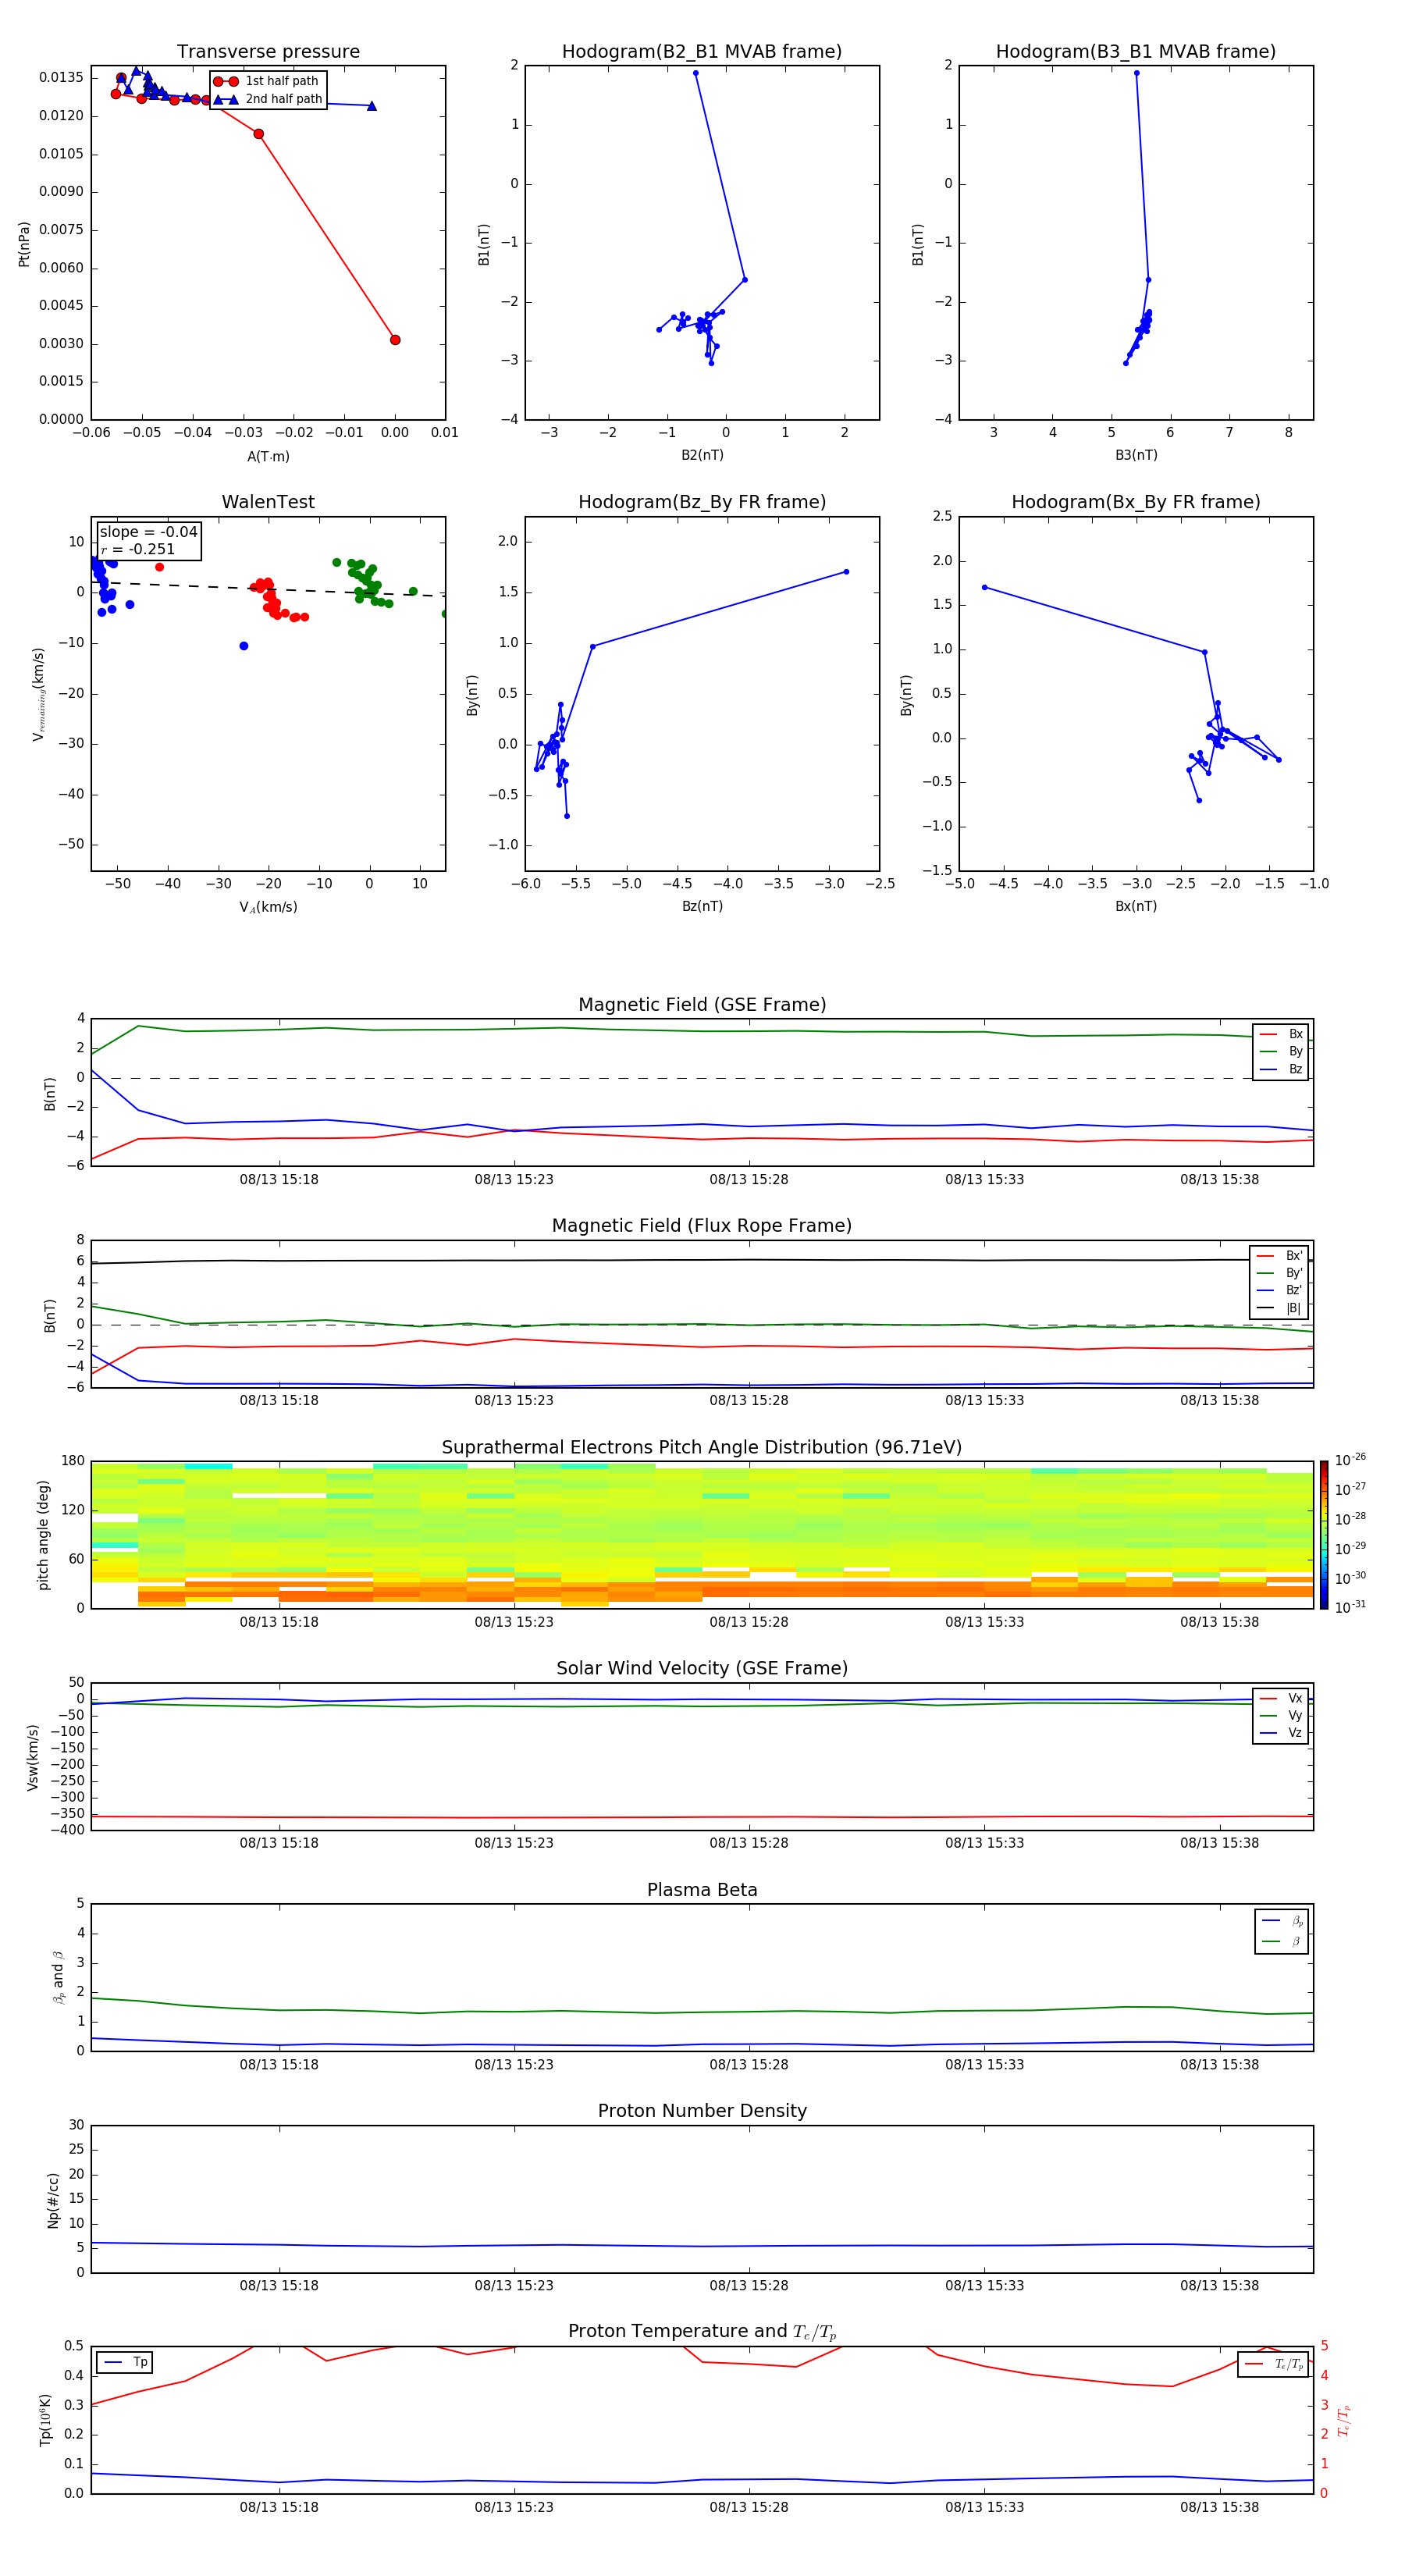Click the By legend entry in GSE magnetic field plot
This screenshot has height=2576, width=1405.
(1281, 1051)
